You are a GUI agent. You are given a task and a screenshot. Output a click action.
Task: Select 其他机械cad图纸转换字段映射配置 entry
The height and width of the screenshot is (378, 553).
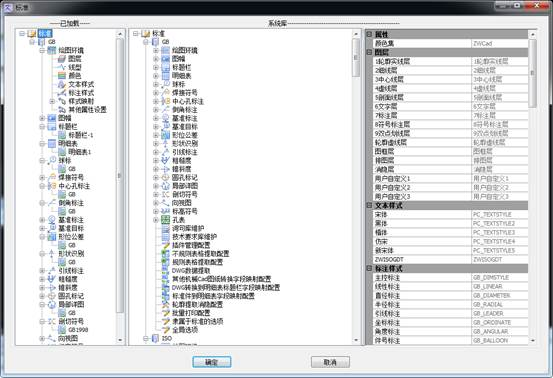[221, 279]
